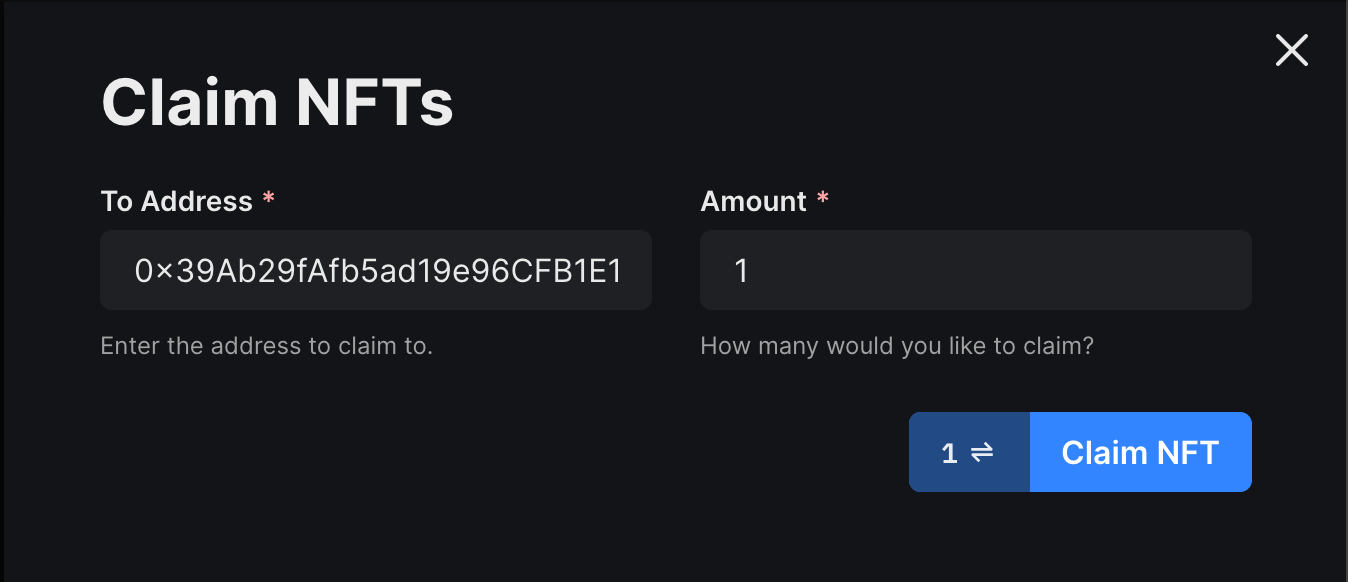Screen dimensions: 1348x582
Task: Toggle the quantity selector segment on the button
Action: 968,451
